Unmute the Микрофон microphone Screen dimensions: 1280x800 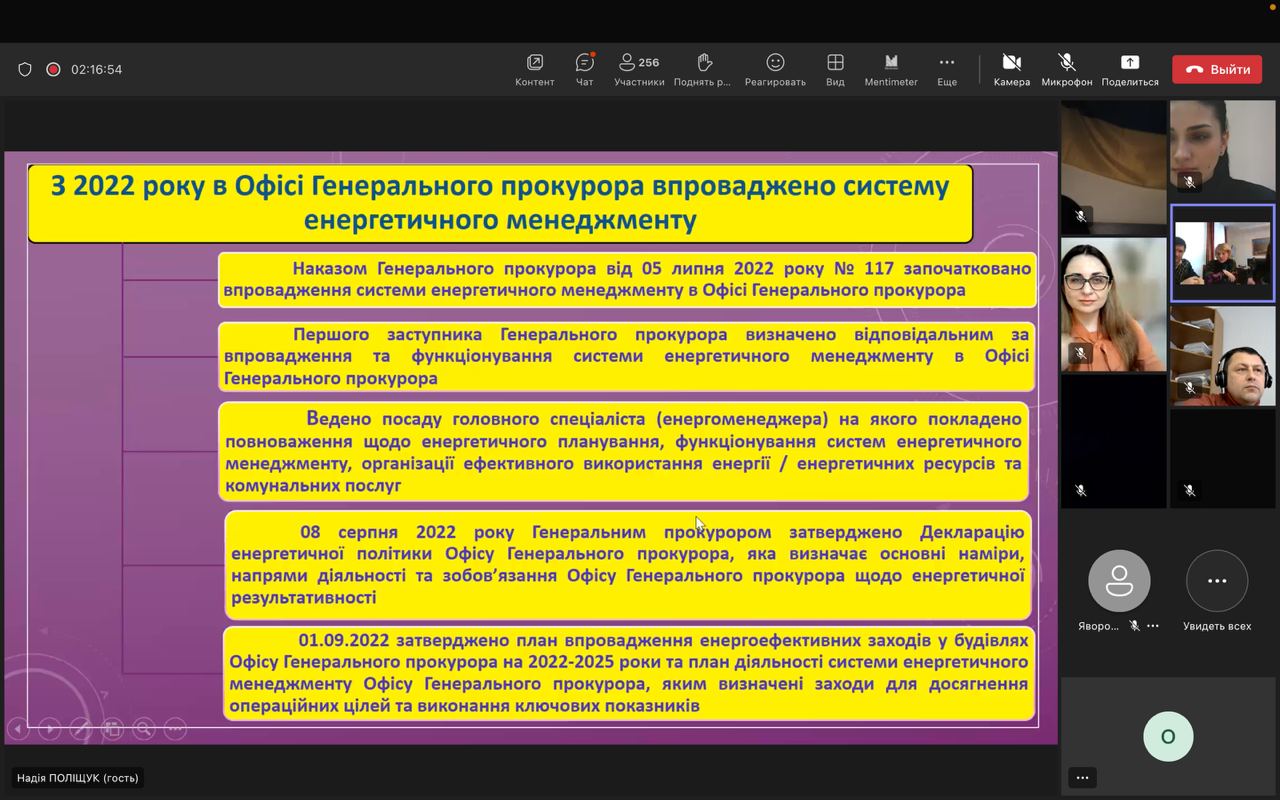pos(1066,70)
